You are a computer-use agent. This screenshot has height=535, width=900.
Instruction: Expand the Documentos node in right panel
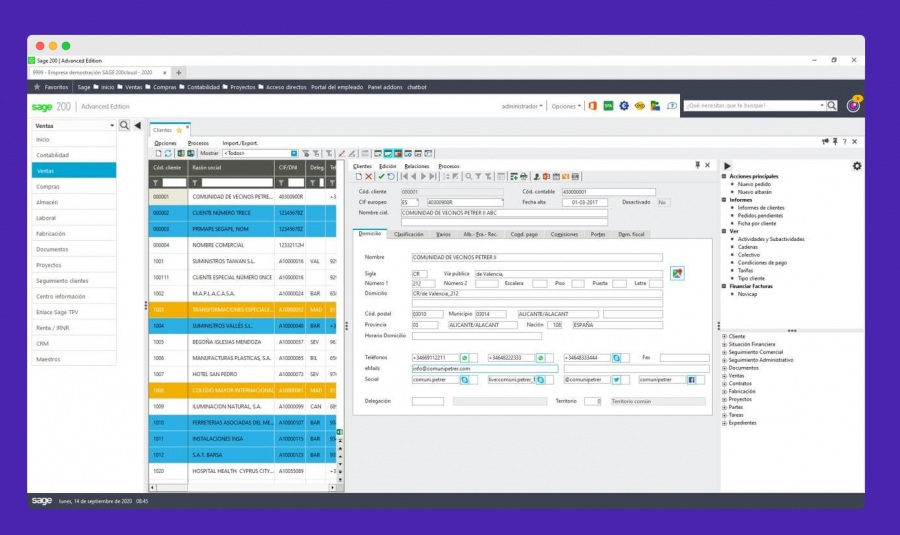point(724,368)
